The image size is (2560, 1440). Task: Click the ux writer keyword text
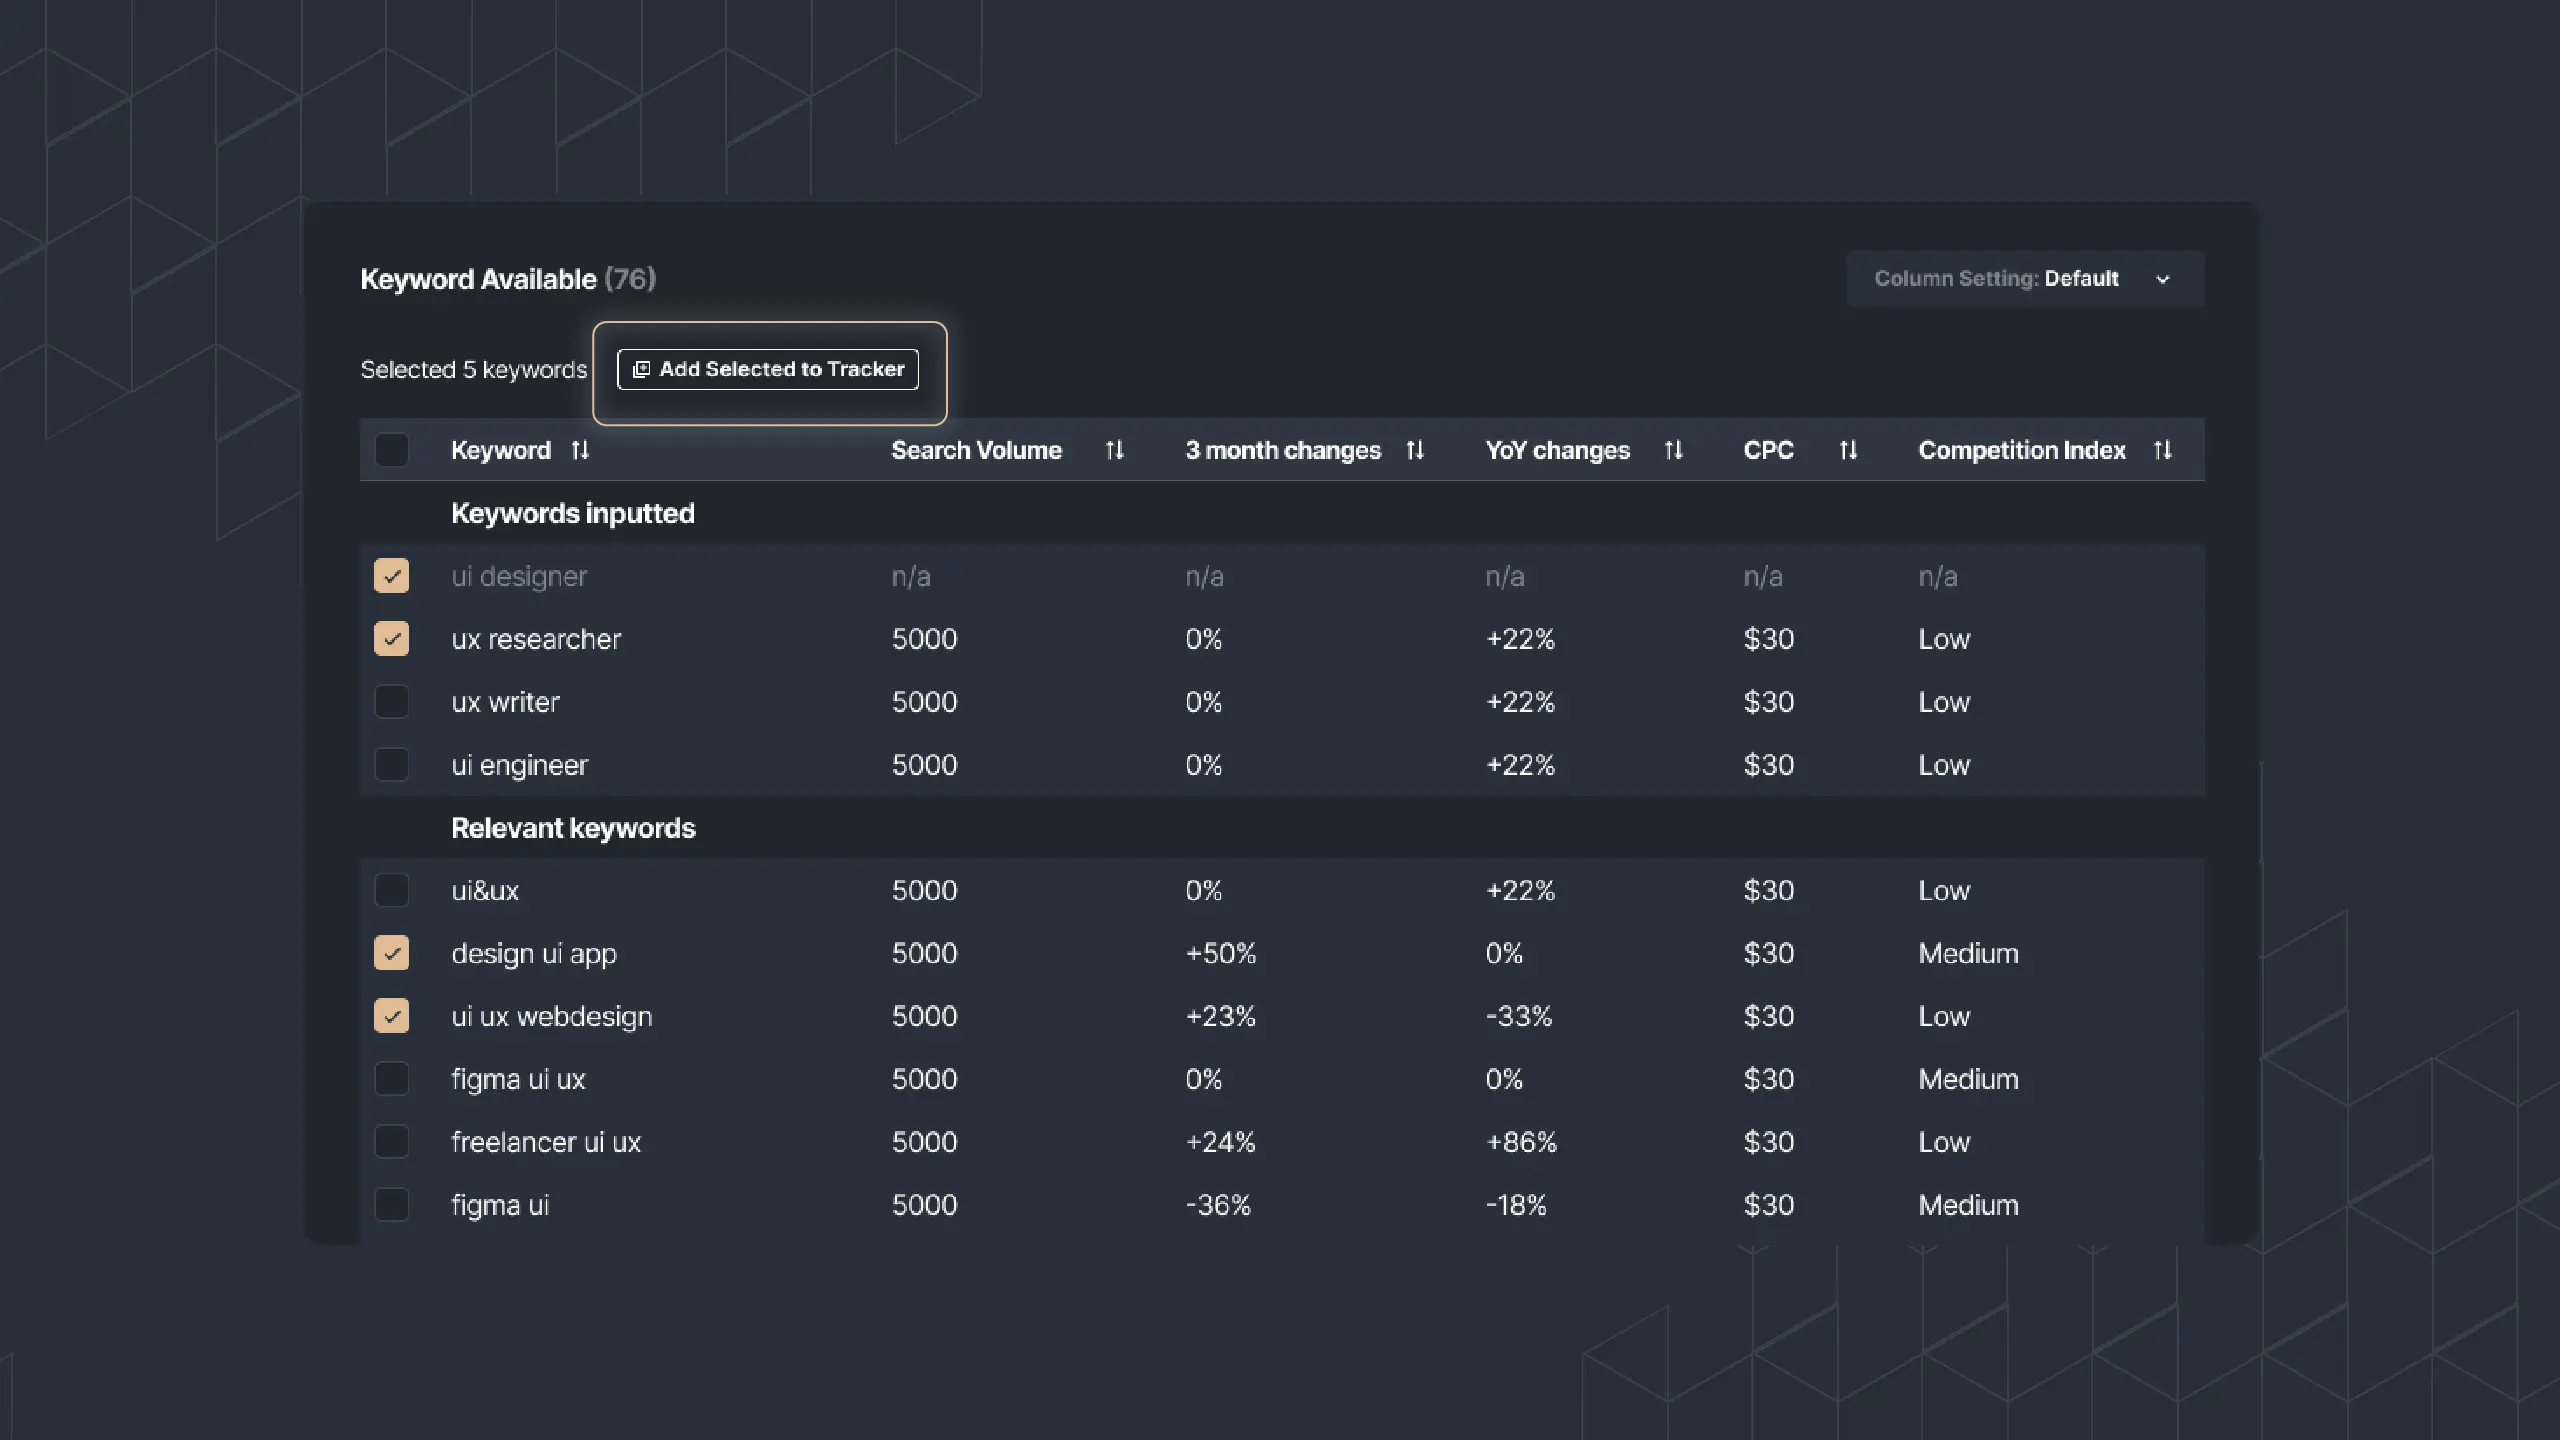coord(505,702)
